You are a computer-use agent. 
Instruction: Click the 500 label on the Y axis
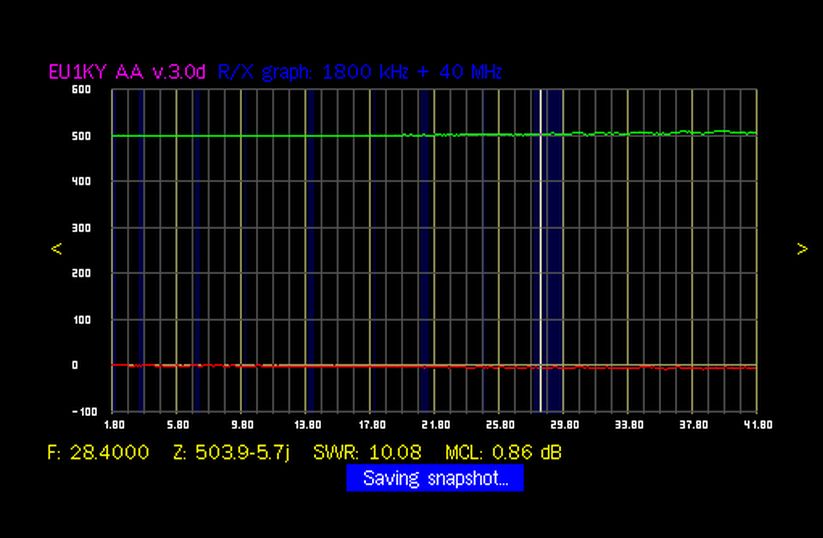(53, 136)
